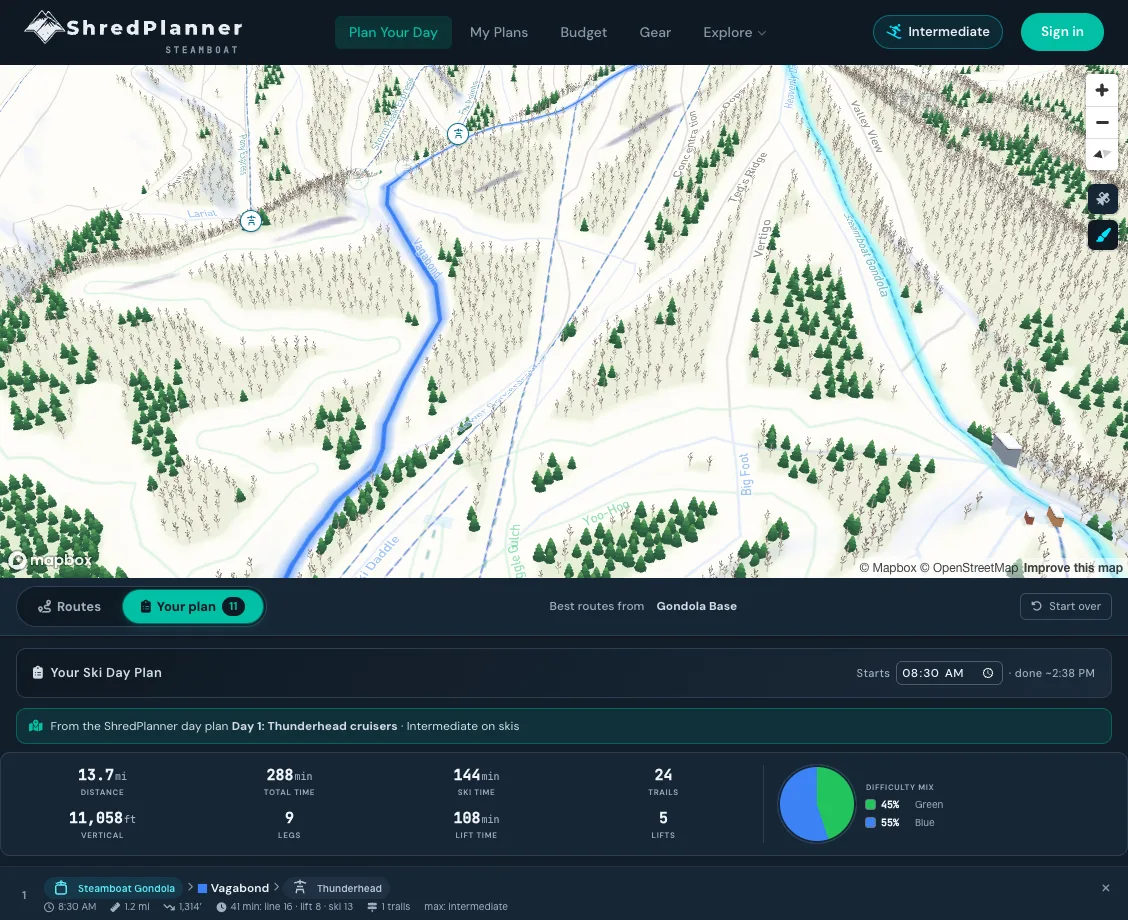
Task: Open the Mapbox logo link
Action: 50,560
